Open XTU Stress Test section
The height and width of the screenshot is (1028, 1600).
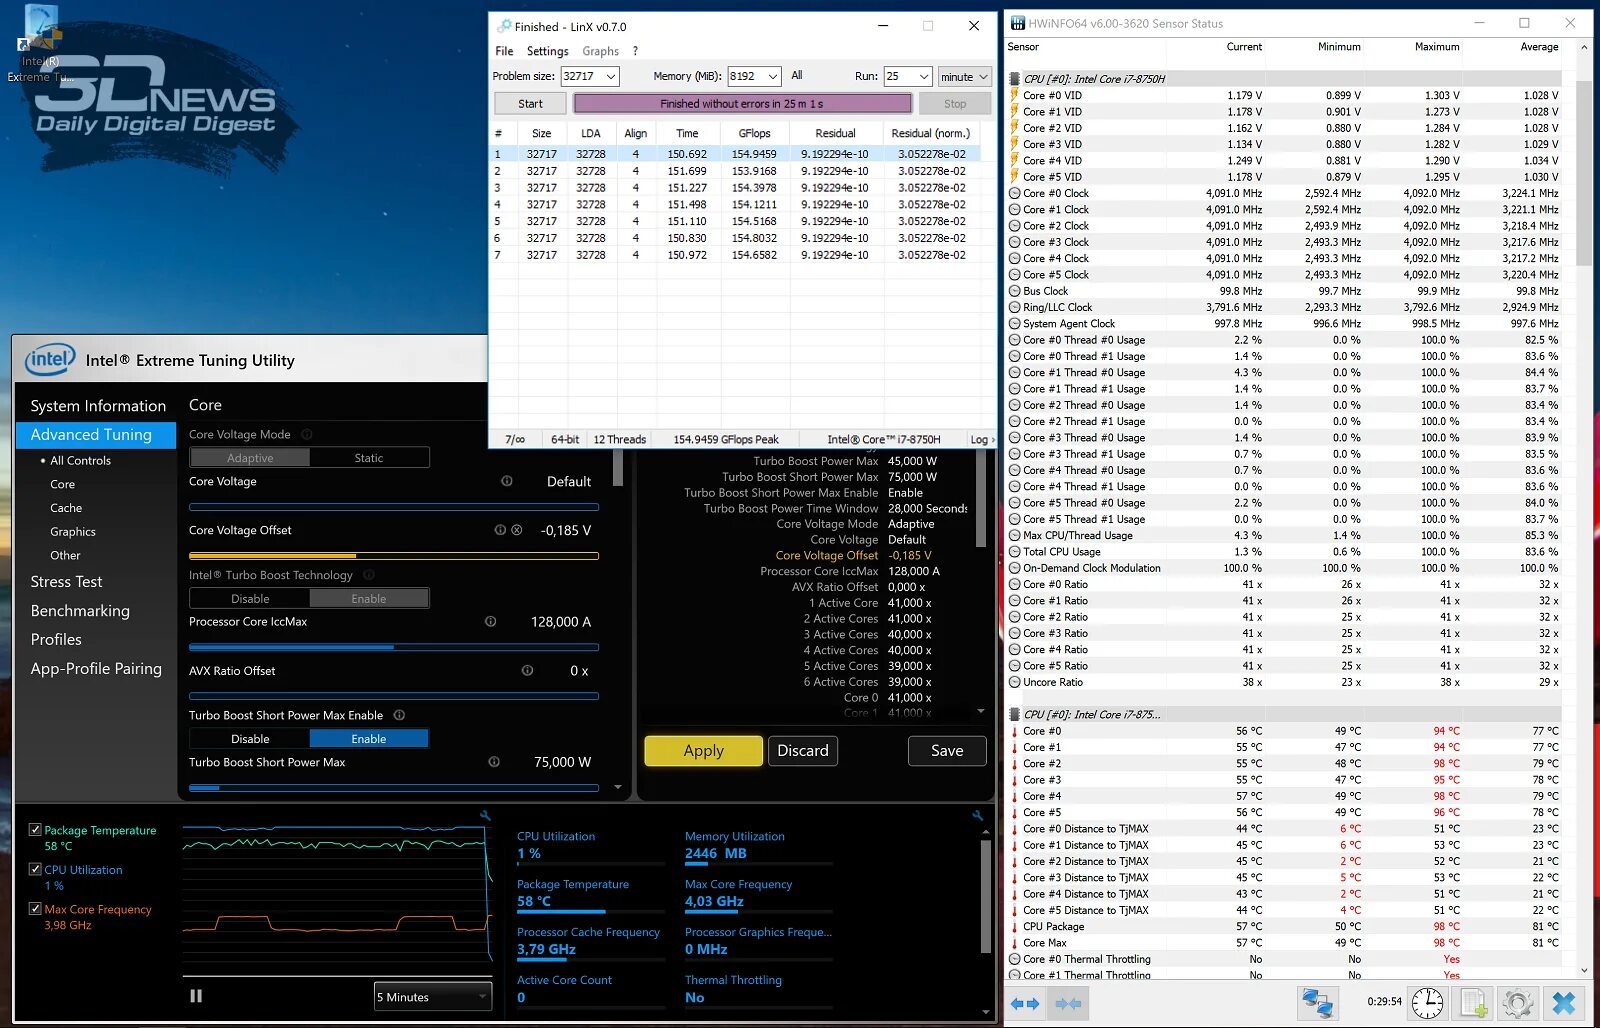66,582
